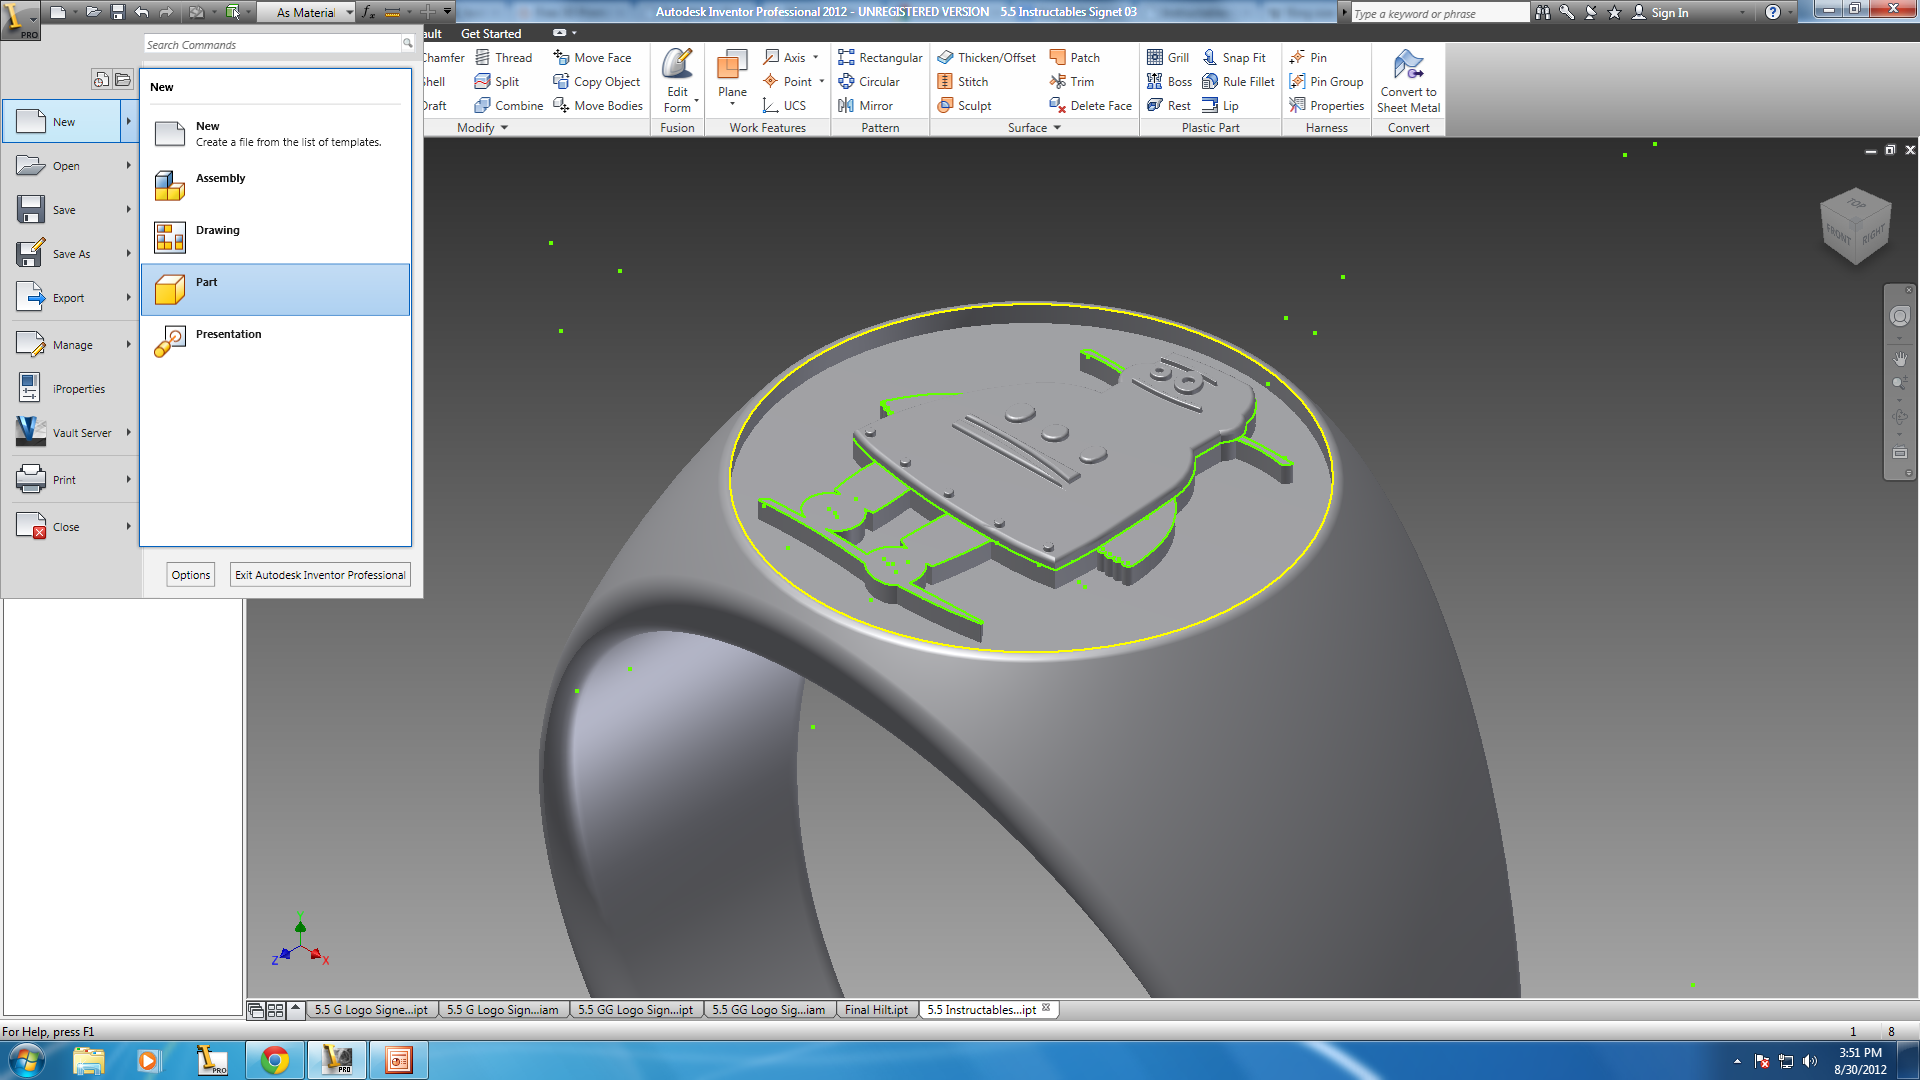Screen dimensions: 1920x1080
Task: Expand the Manage submenu arrow
Action: pos(128,345)
